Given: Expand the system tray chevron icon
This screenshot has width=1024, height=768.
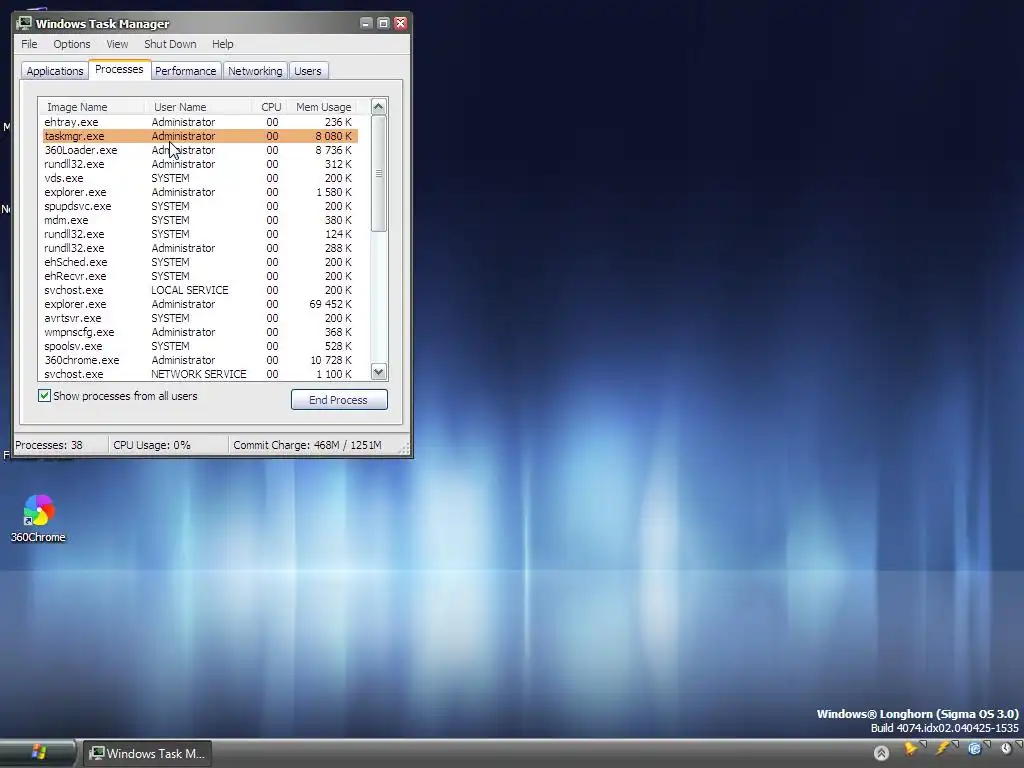Looking at the screenshot, I should pos(881,753).
